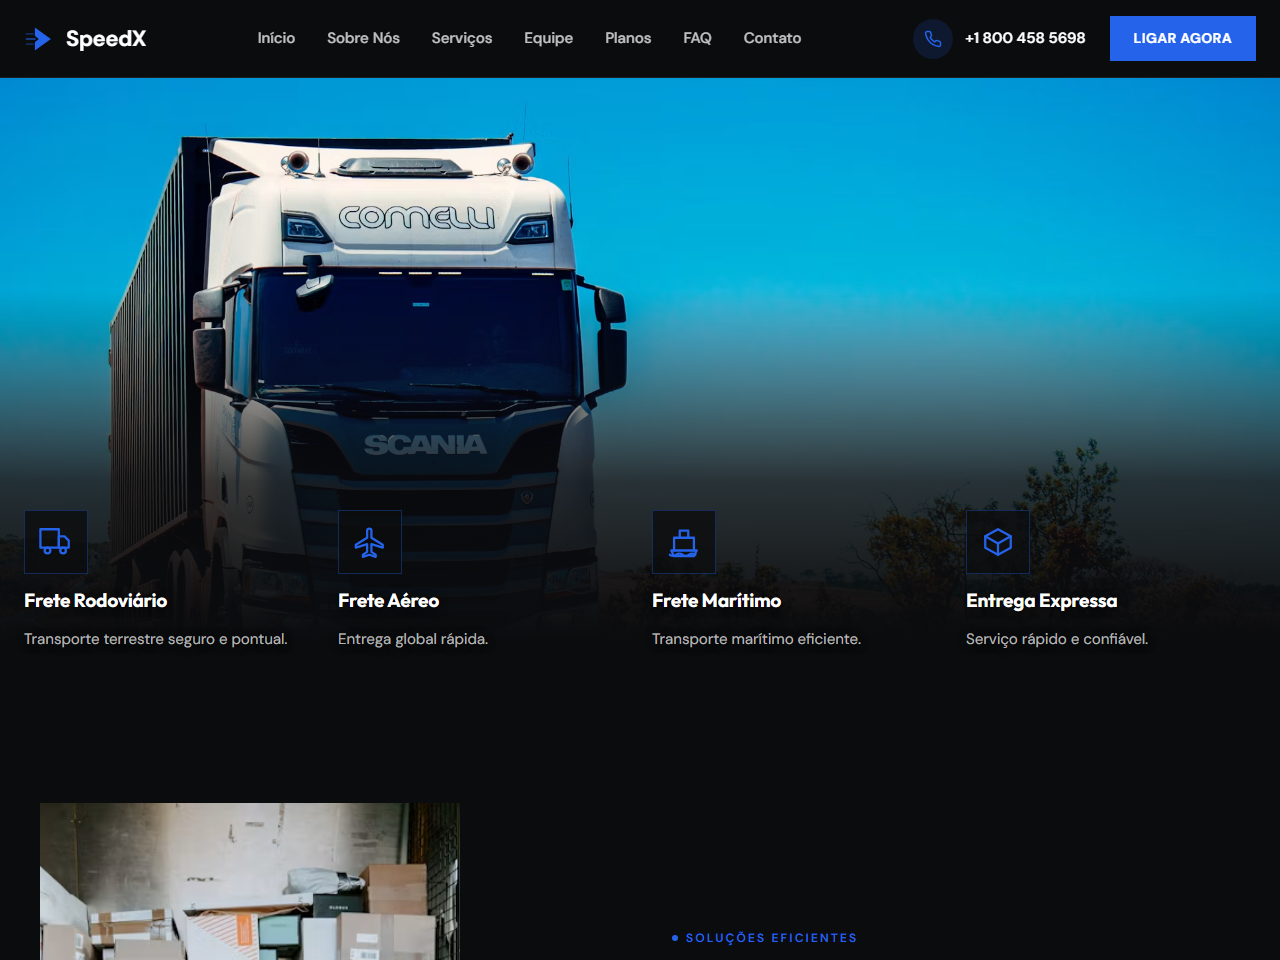Select the text 'Transporte terrestre seguro e pontual.'
Image resolution: width=1280 pixels, height=960 pixels.
pyautogui.click(x=156, y=639)
